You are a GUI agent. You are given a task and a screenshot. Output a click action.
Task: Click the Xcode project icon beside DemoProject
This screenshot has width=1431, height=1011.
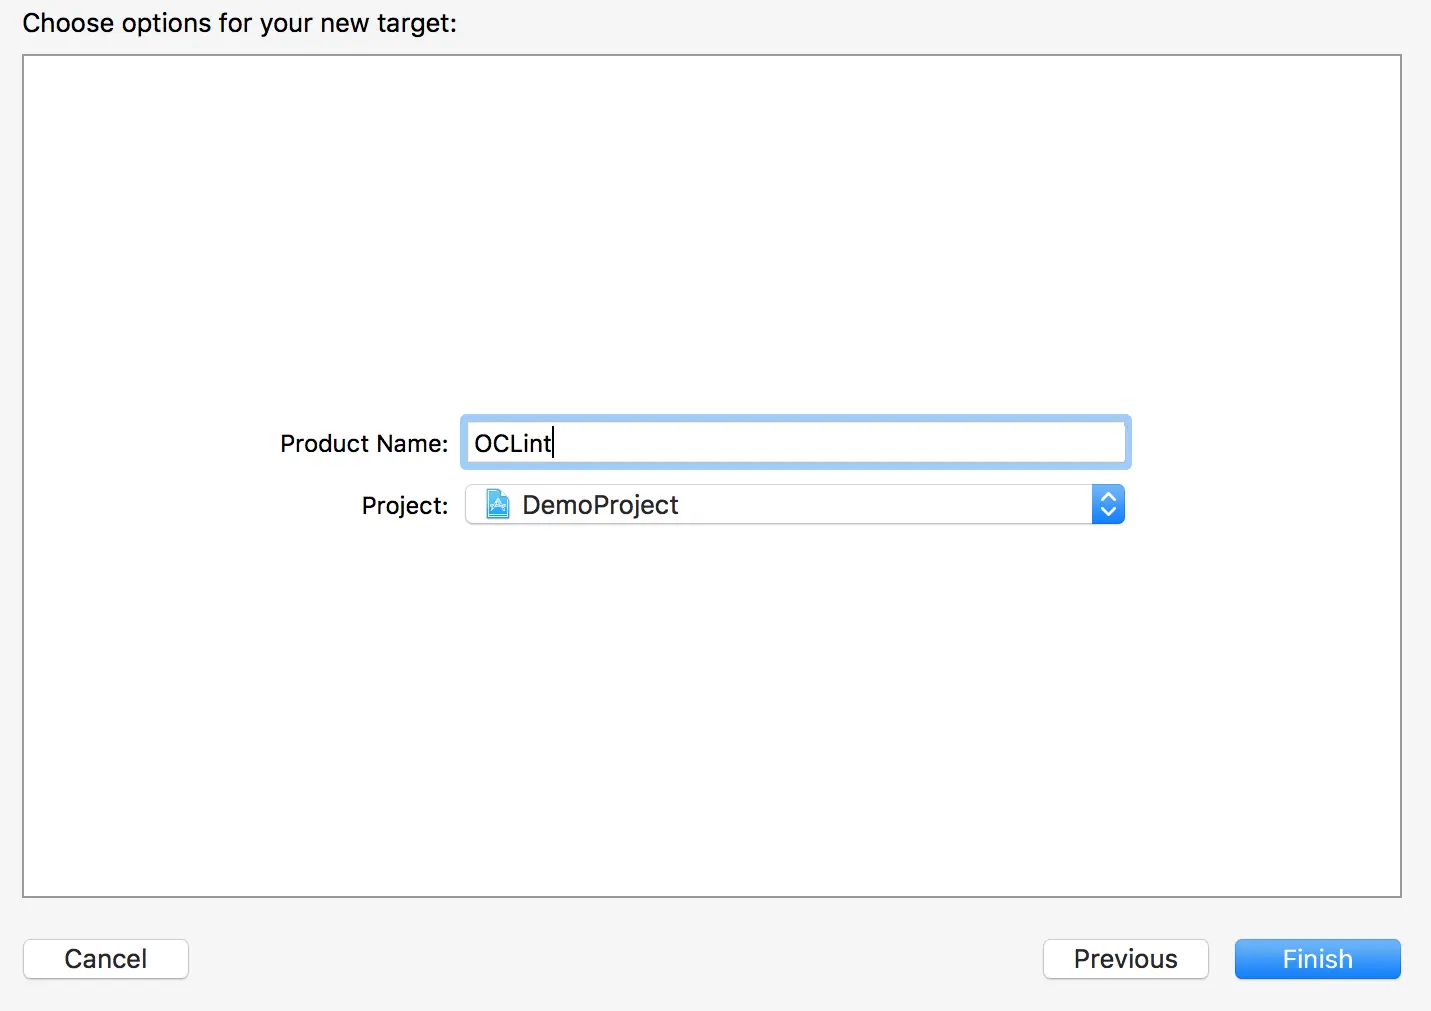click(498, 505)
